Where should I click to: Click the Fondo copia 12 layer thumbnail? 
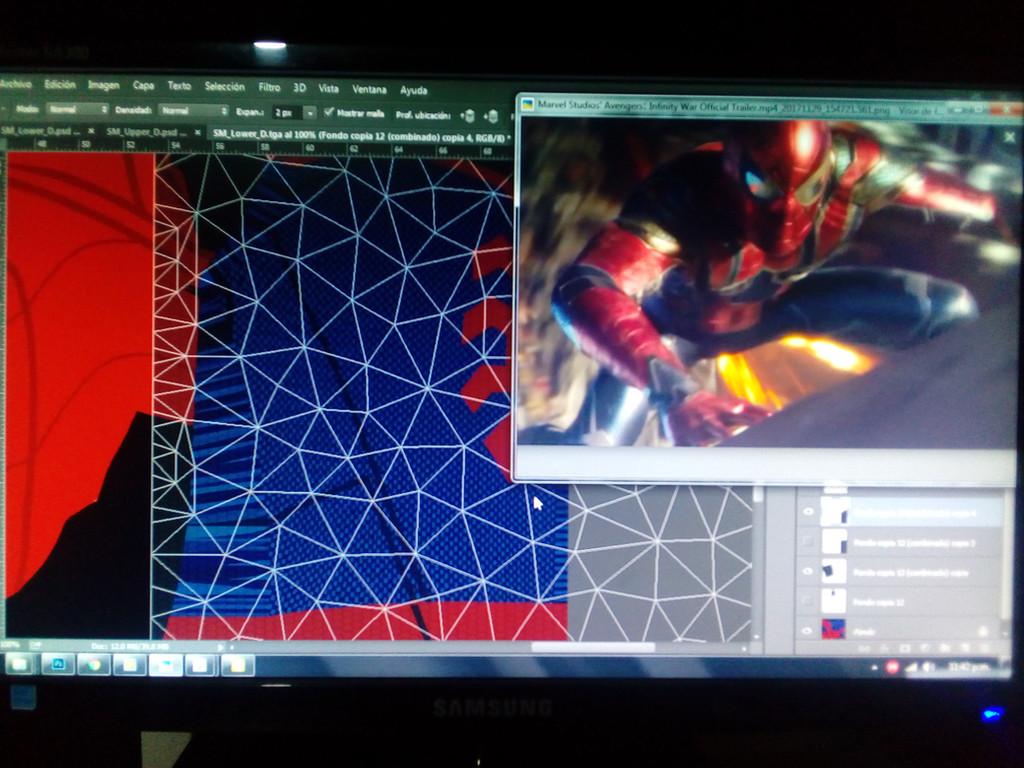point(833,600)
